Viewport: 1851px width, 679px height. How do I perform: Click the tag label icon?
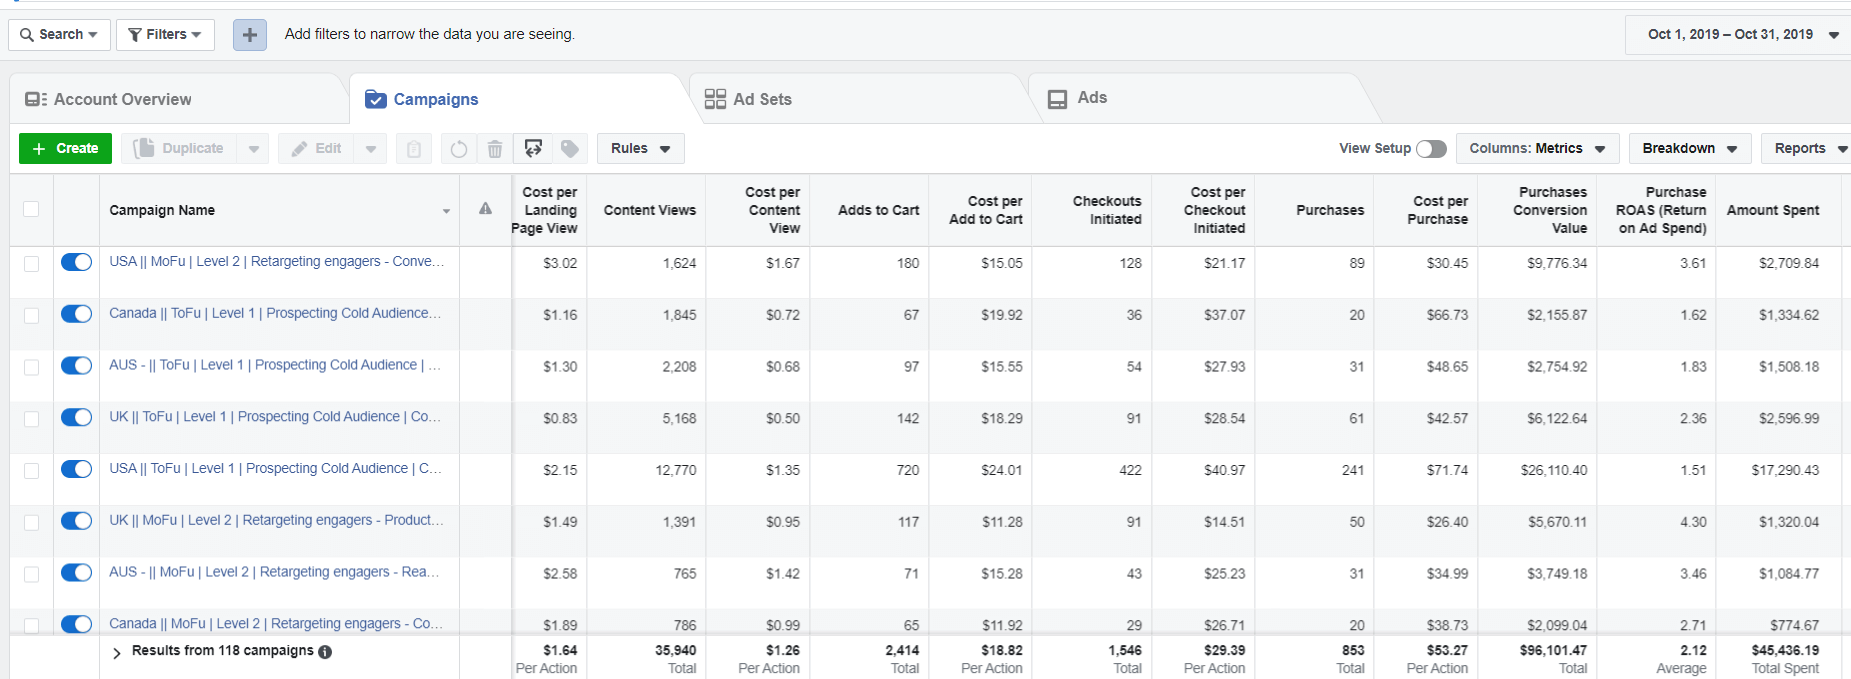pos(570,149)
